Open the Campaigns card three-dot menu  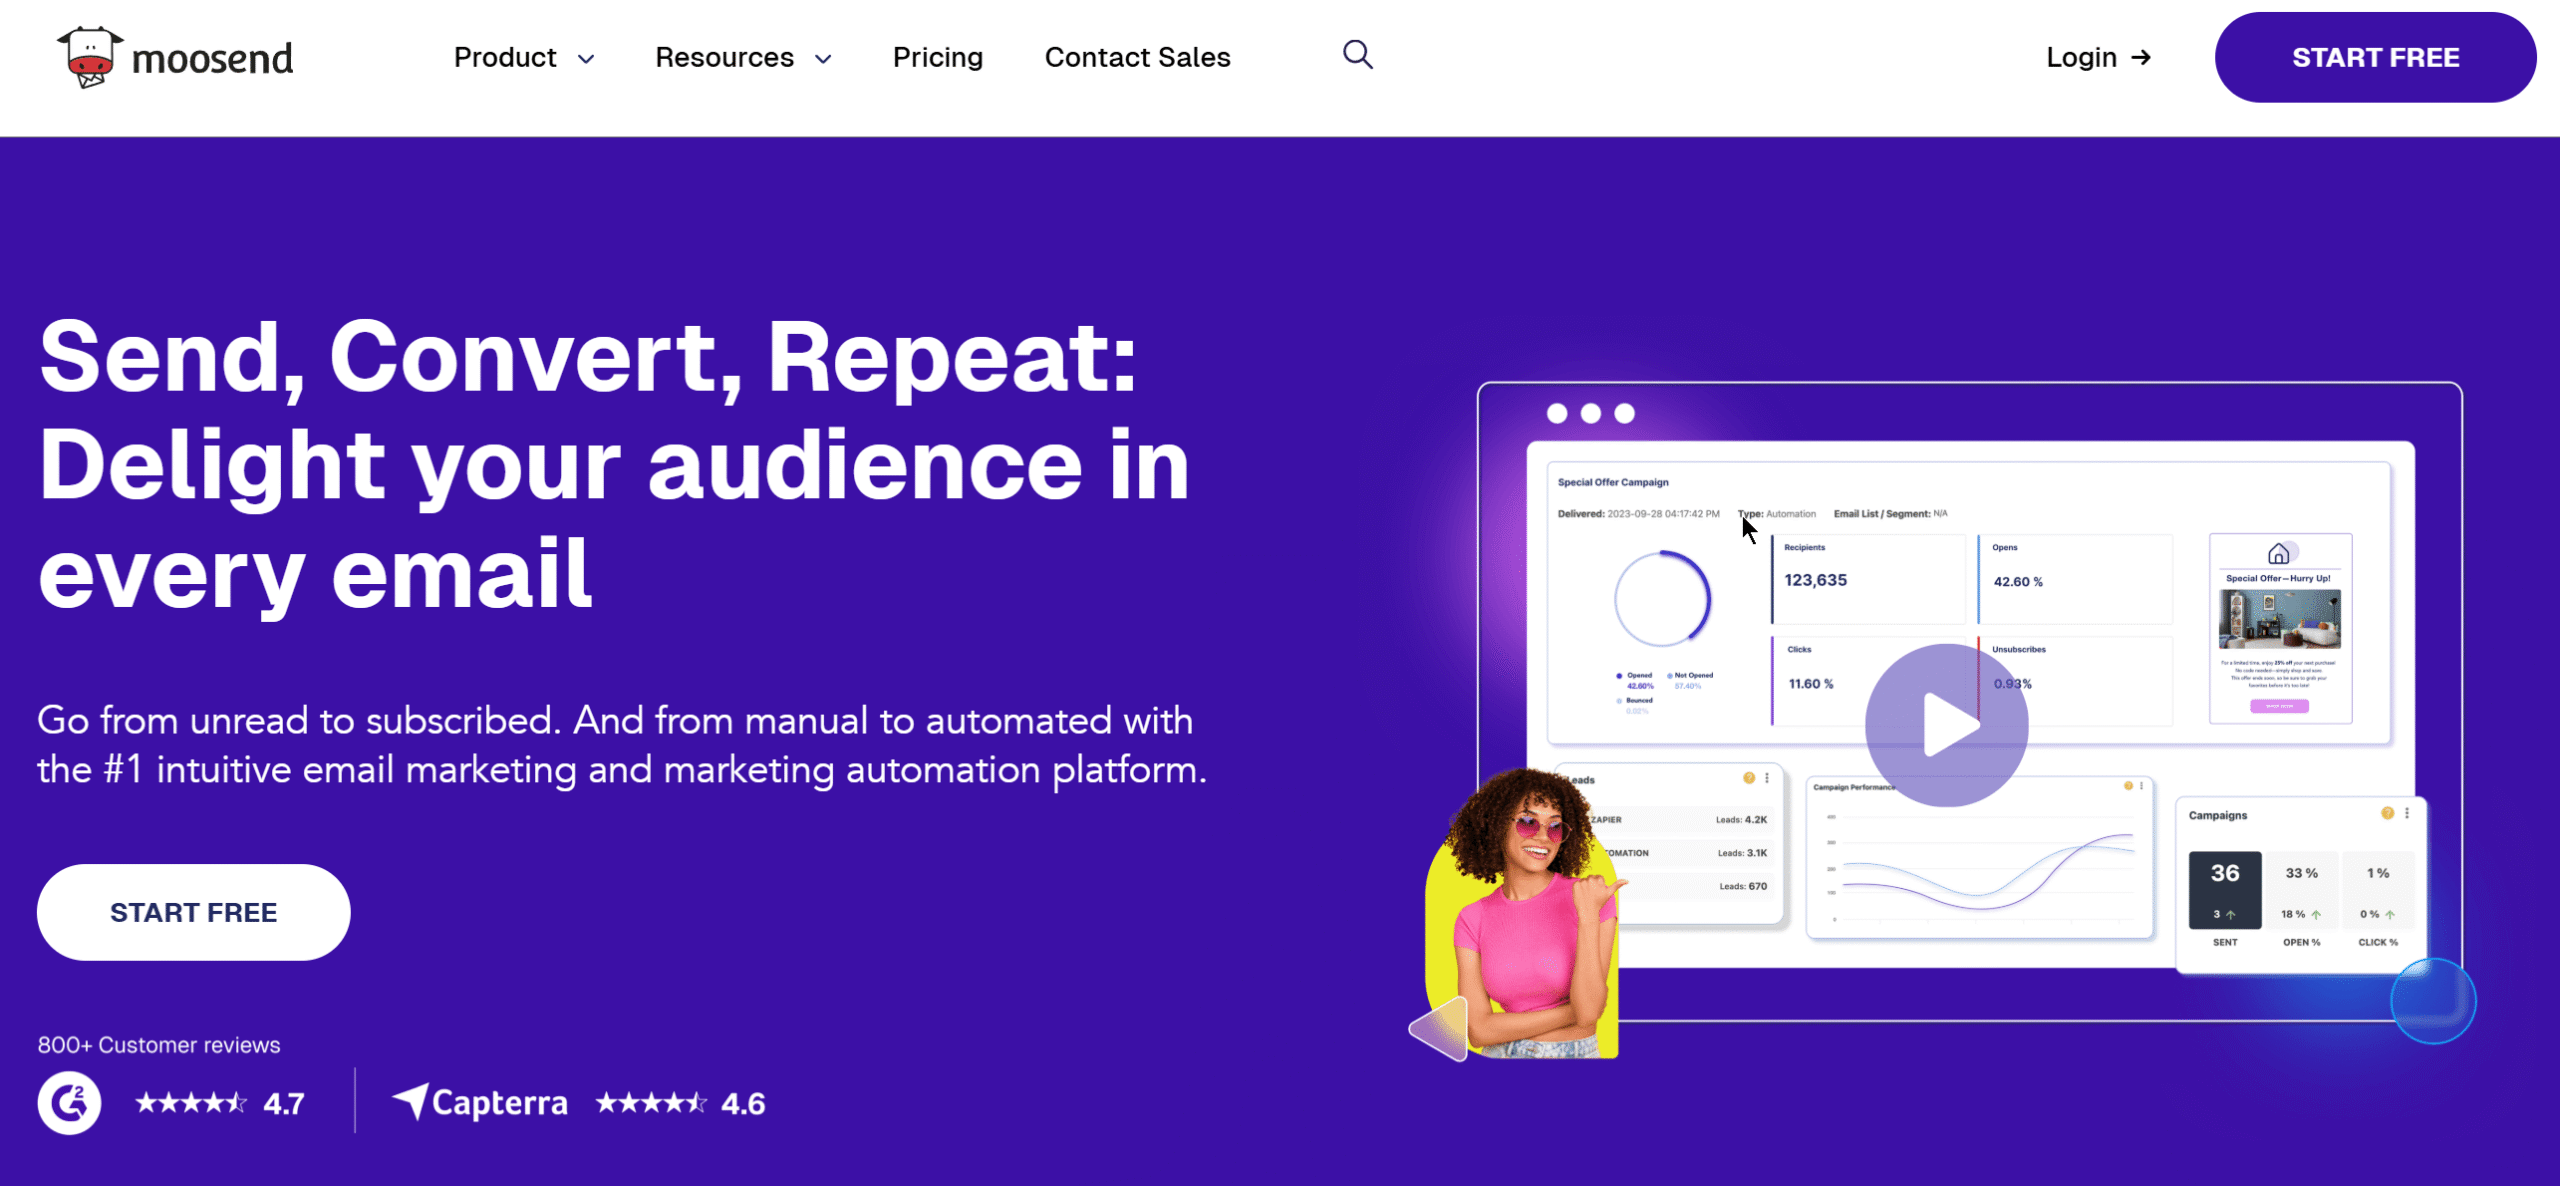2407,813
